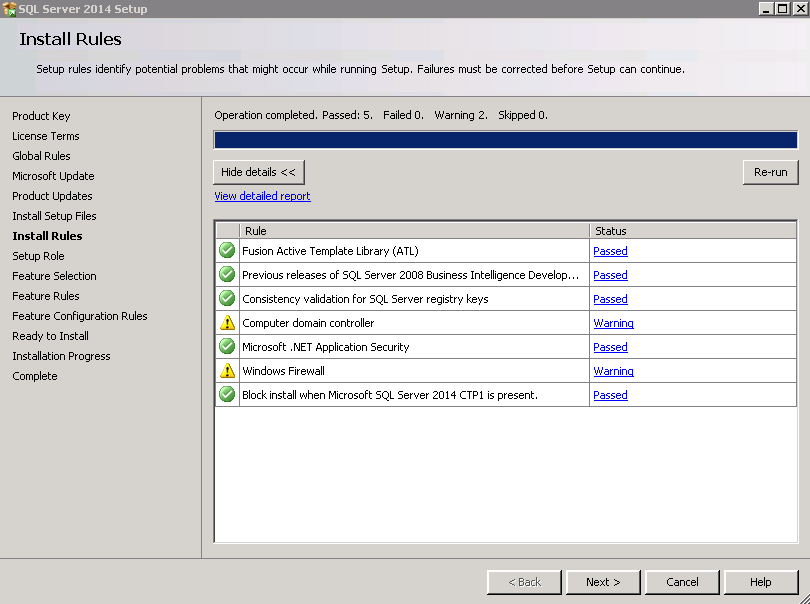Open Warning status for Computer domain controller
Image resolution: width=810 pixels, height=604 pixels.
click(x=613, y=323)
